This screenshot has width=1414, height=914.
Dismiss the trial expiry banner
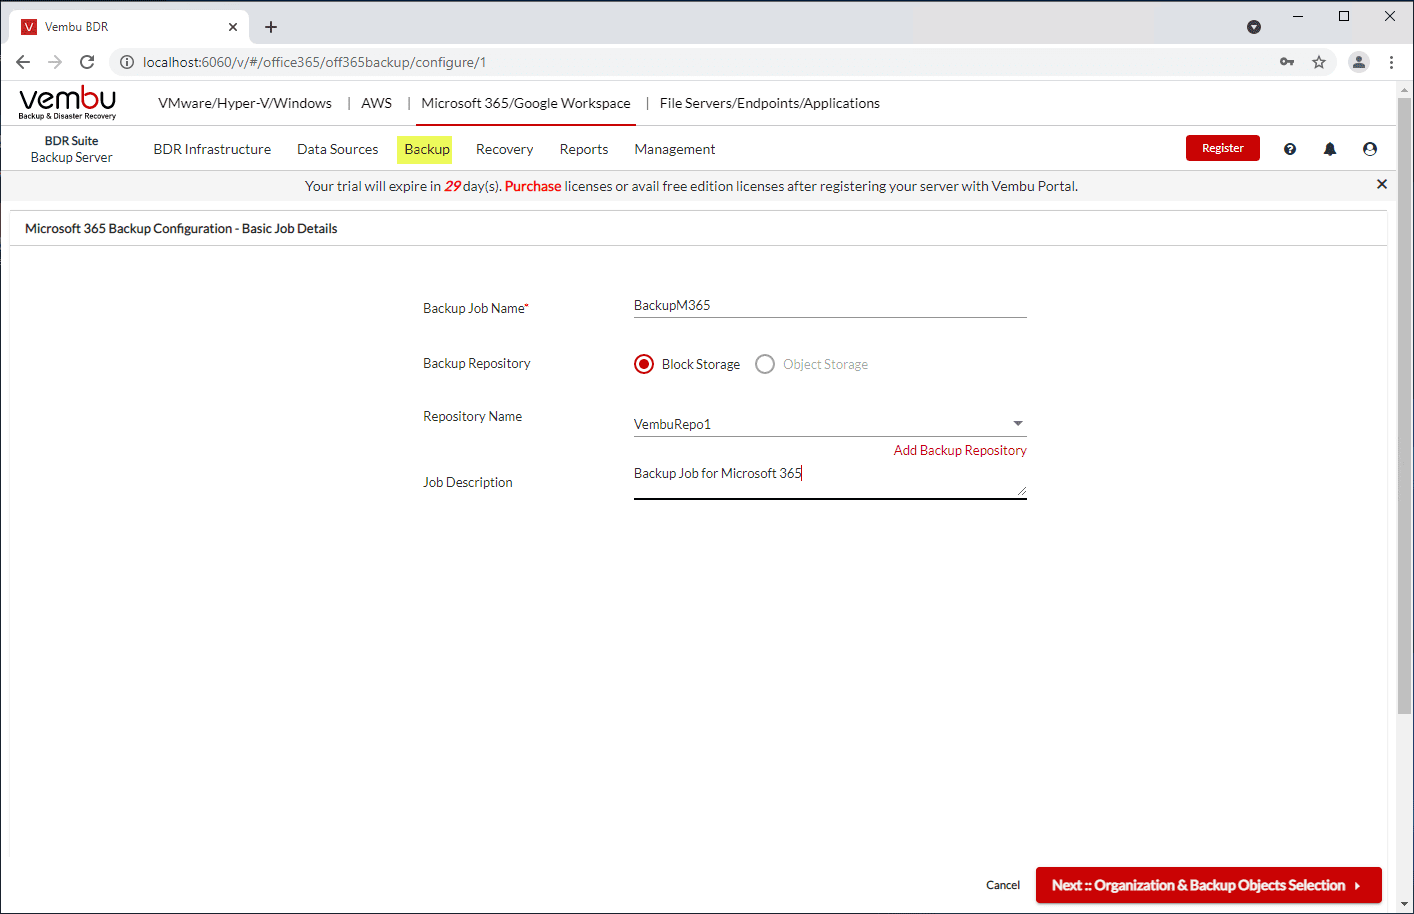click(1381, 184)
